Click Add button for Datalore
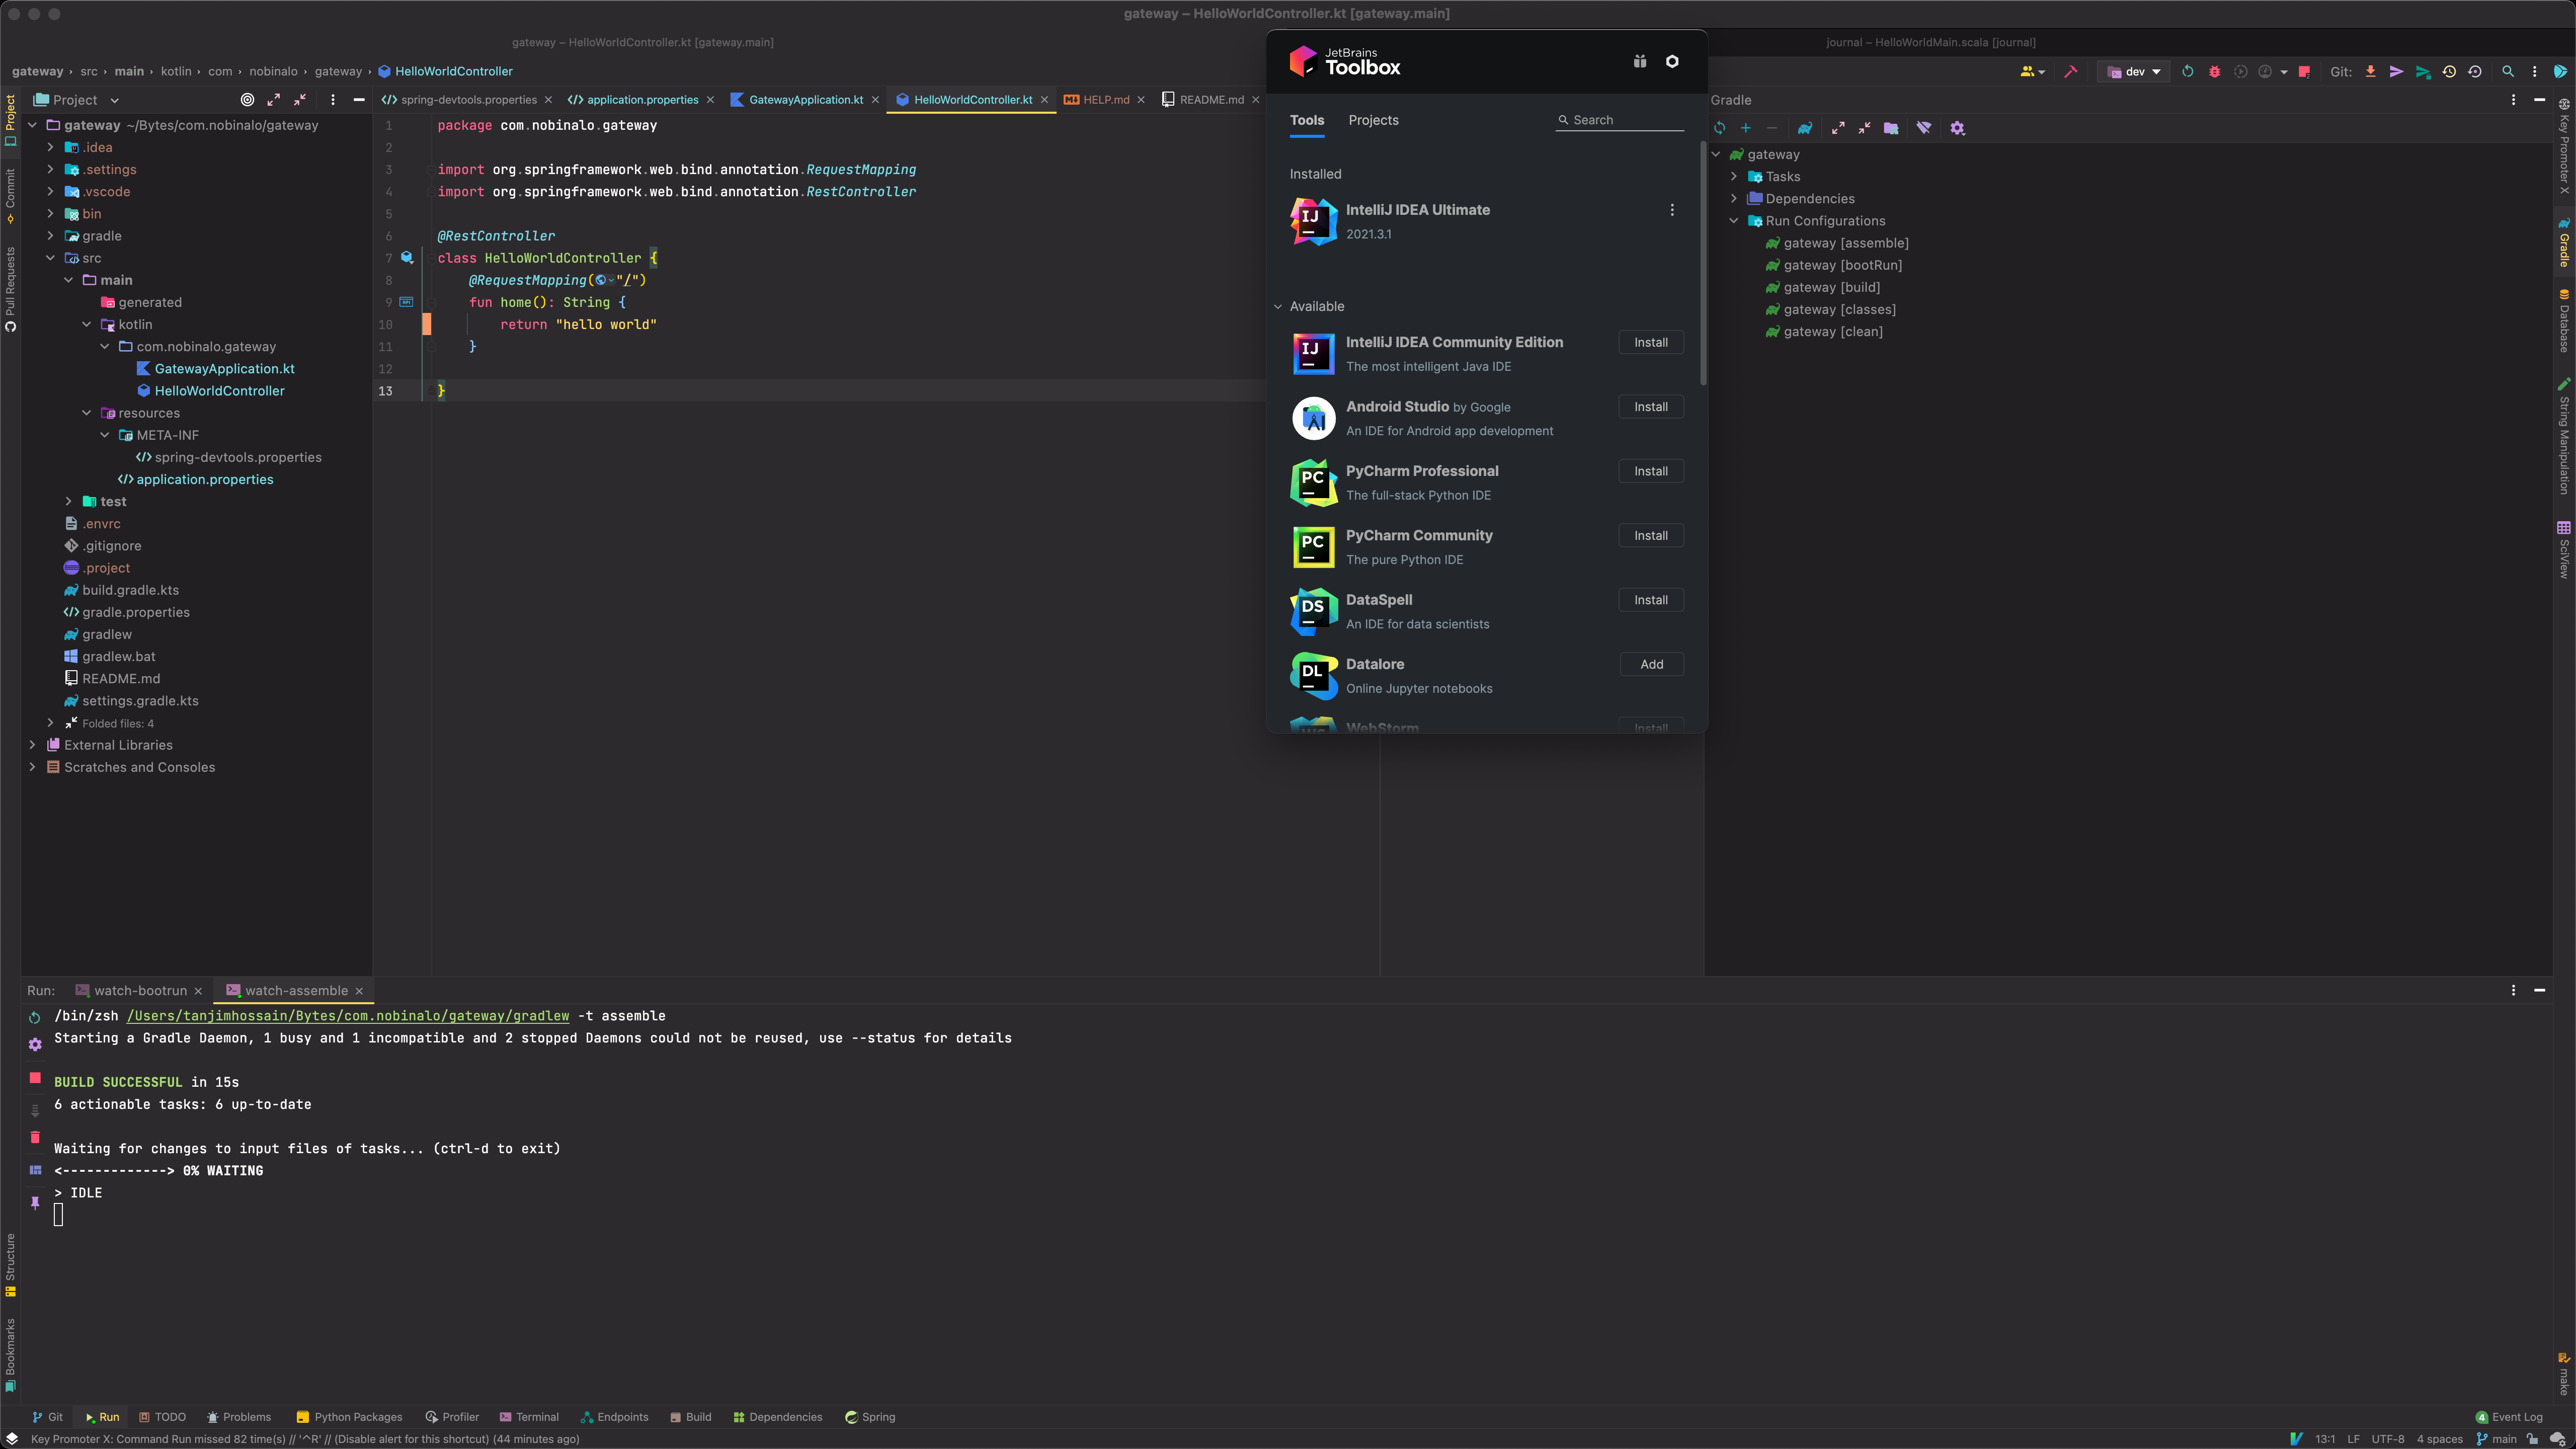This screenshot has width=2576, height=1449. [1651, 665]
